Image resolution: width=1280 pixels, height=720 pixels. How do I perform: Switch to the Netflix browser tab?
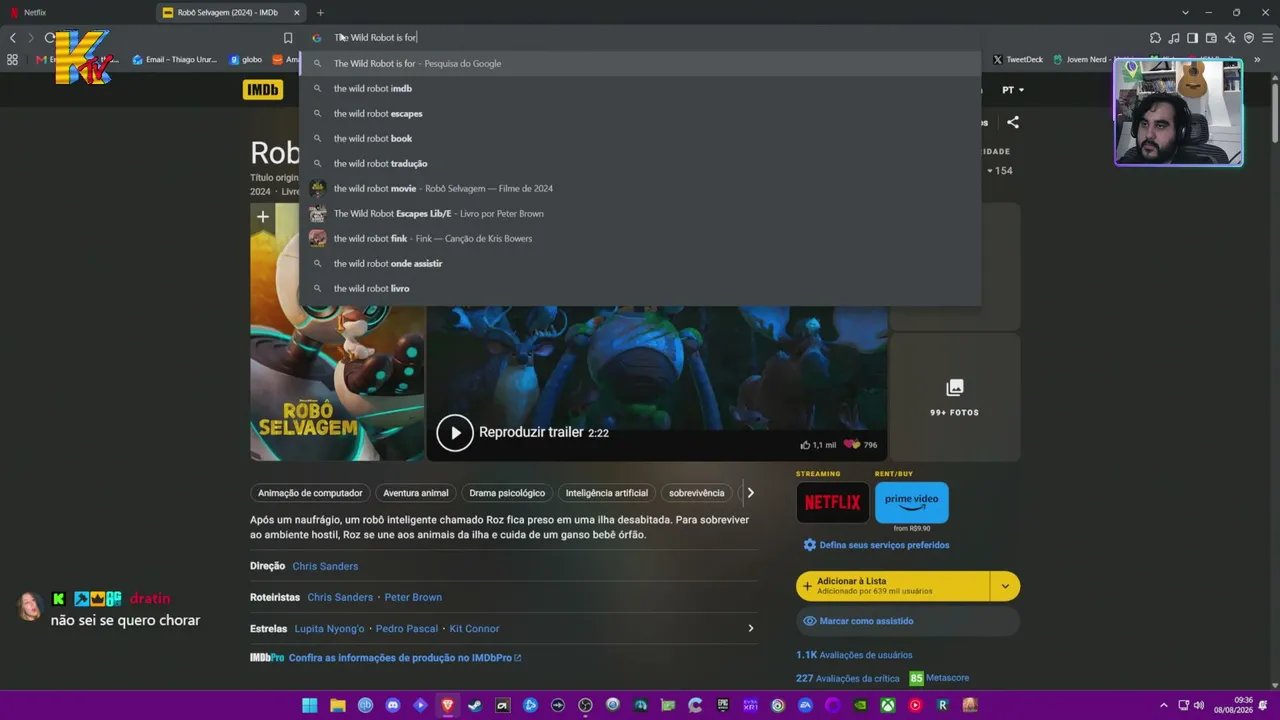click(78, 13)
